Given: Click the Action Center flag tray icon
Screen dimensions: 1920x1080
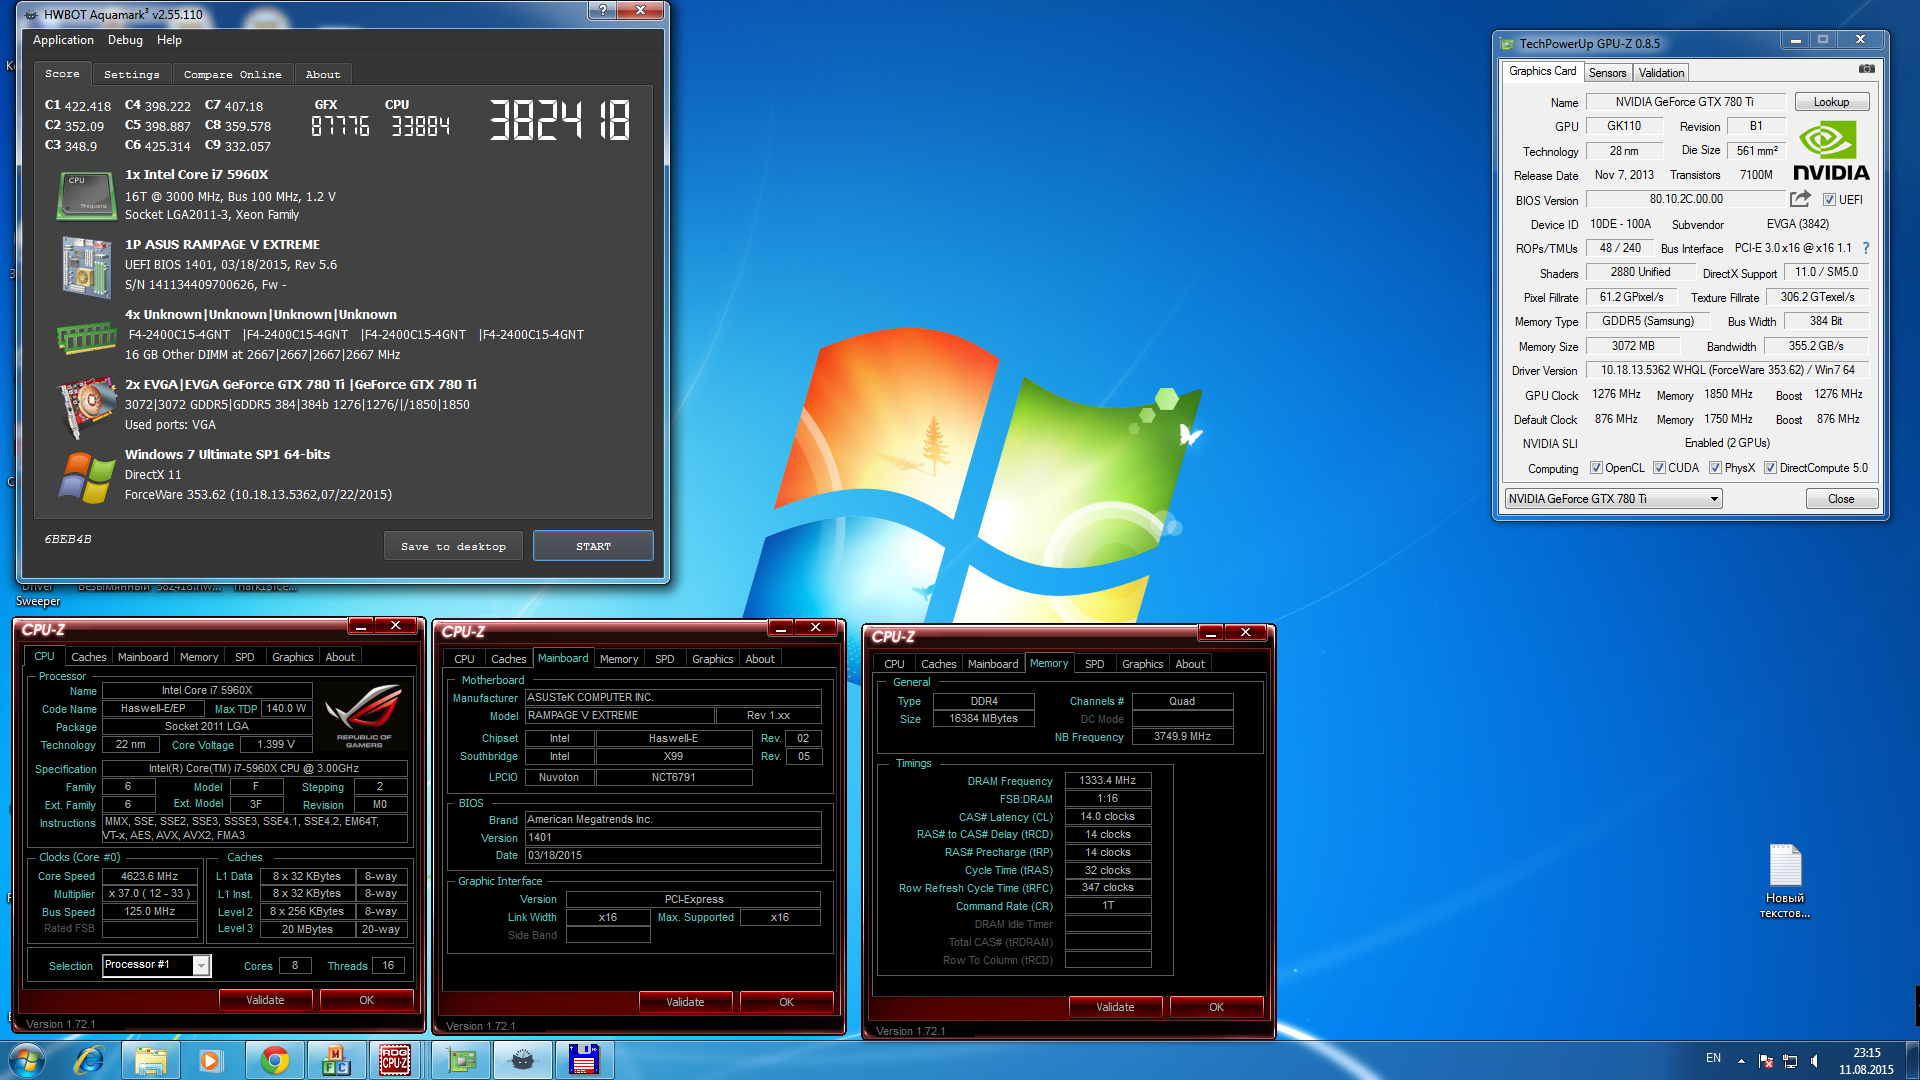Looking at the screenshot, I should 1766,1061.
